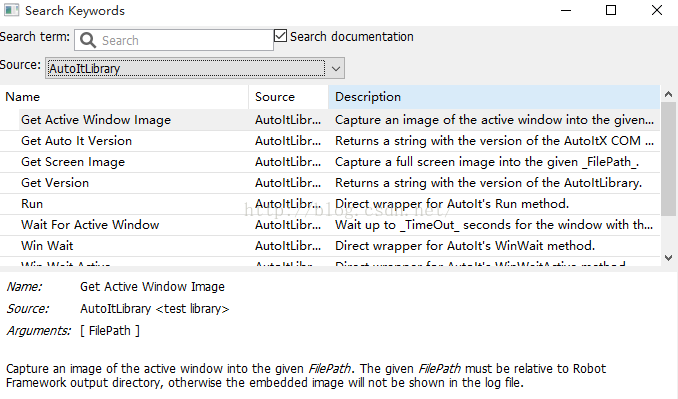This screenshot has height=399, width=678.
Task: Sort by the Name column header
Action: [124, 97]
